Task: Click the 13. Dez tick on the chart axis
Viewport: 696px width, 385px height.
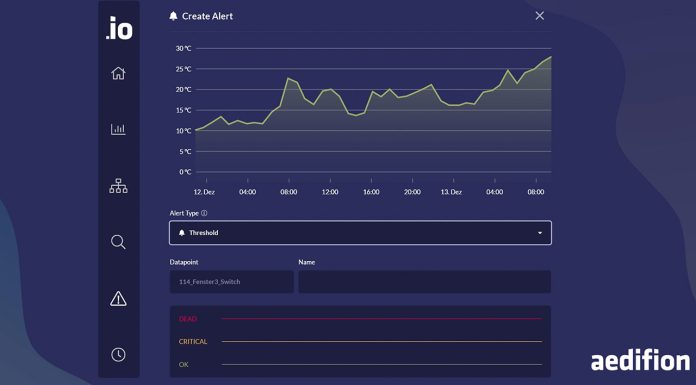Action: tap(451, 192)
